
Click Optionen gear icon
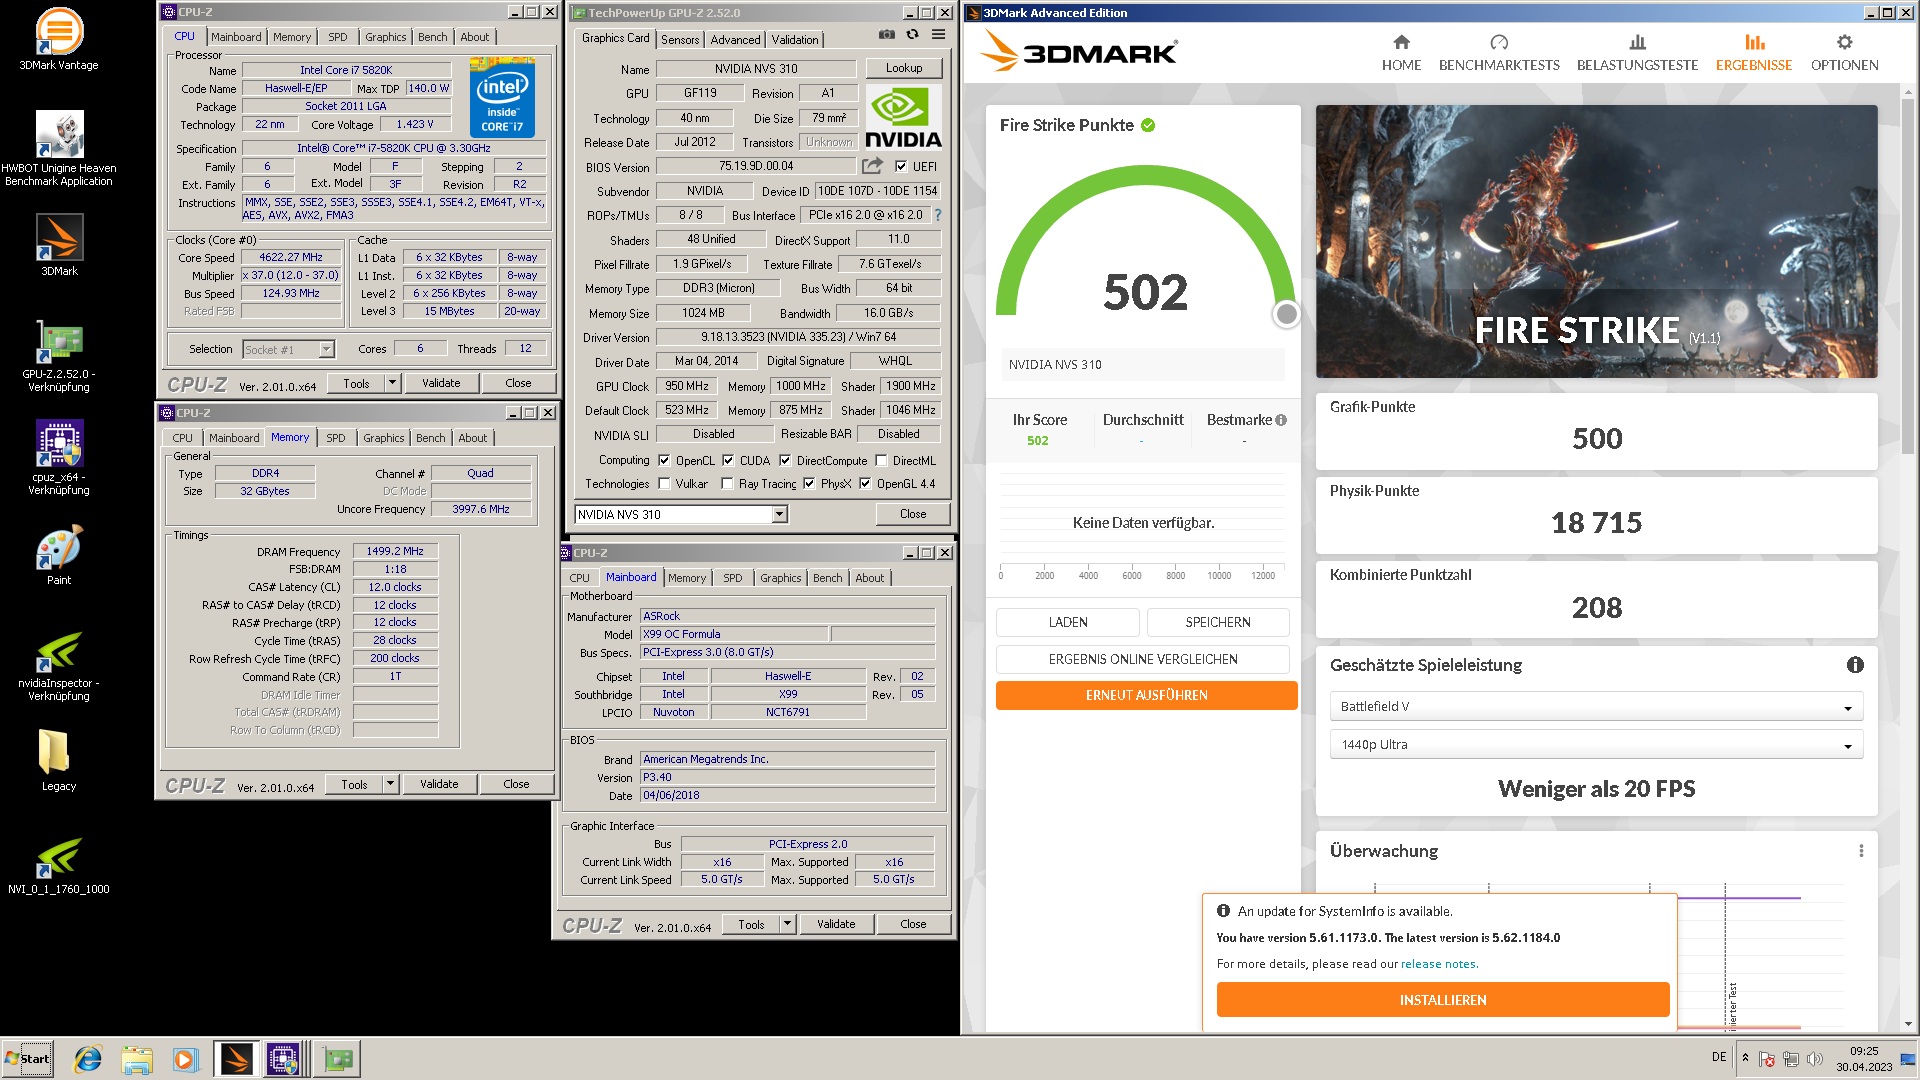1844,42
